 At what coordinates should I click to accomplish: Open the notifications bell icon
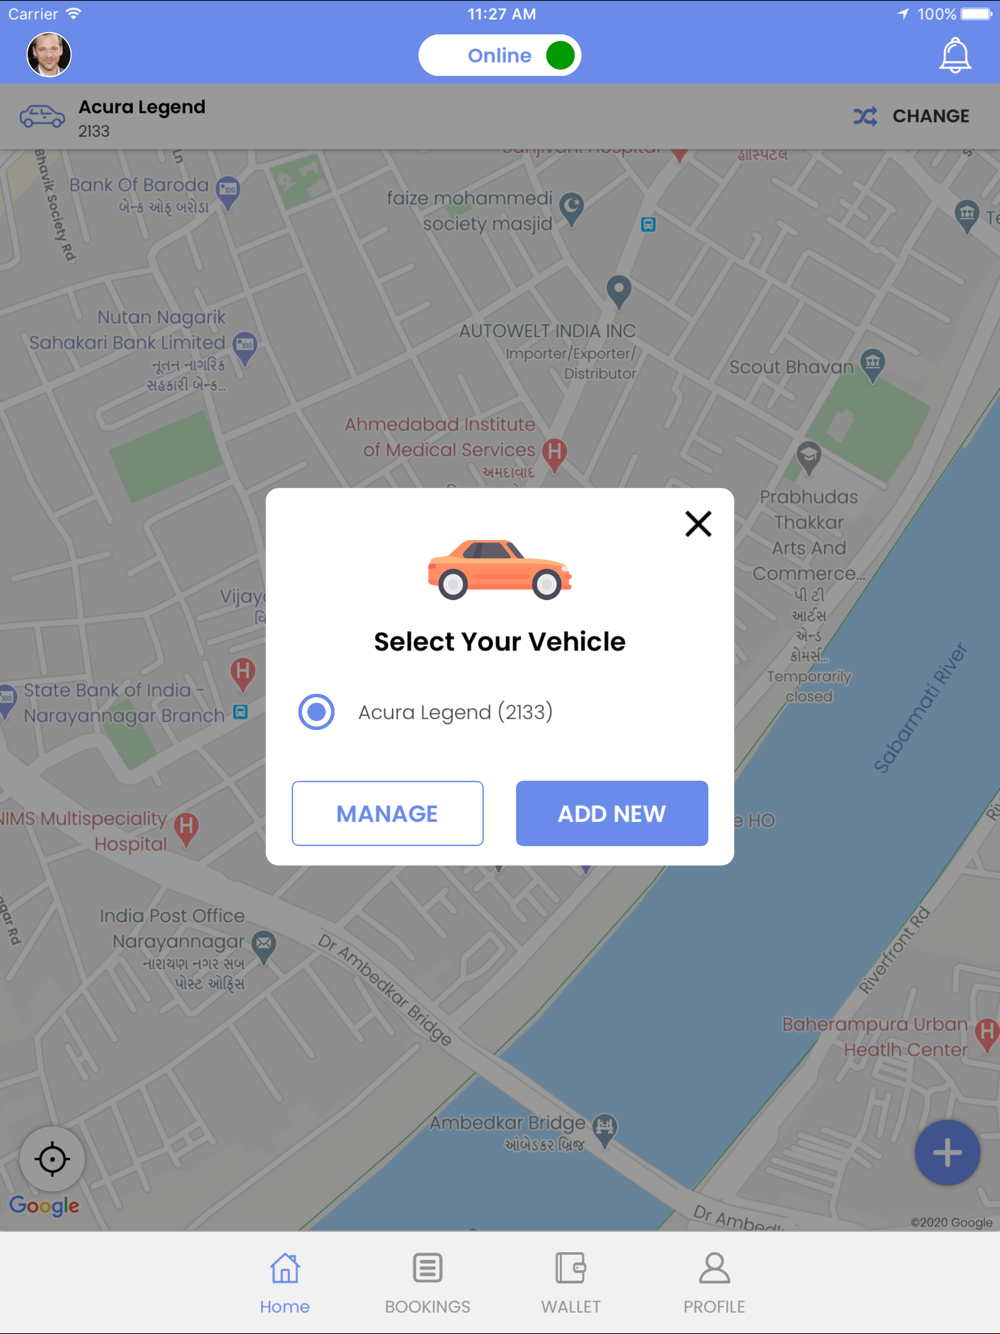pos(955,55)
